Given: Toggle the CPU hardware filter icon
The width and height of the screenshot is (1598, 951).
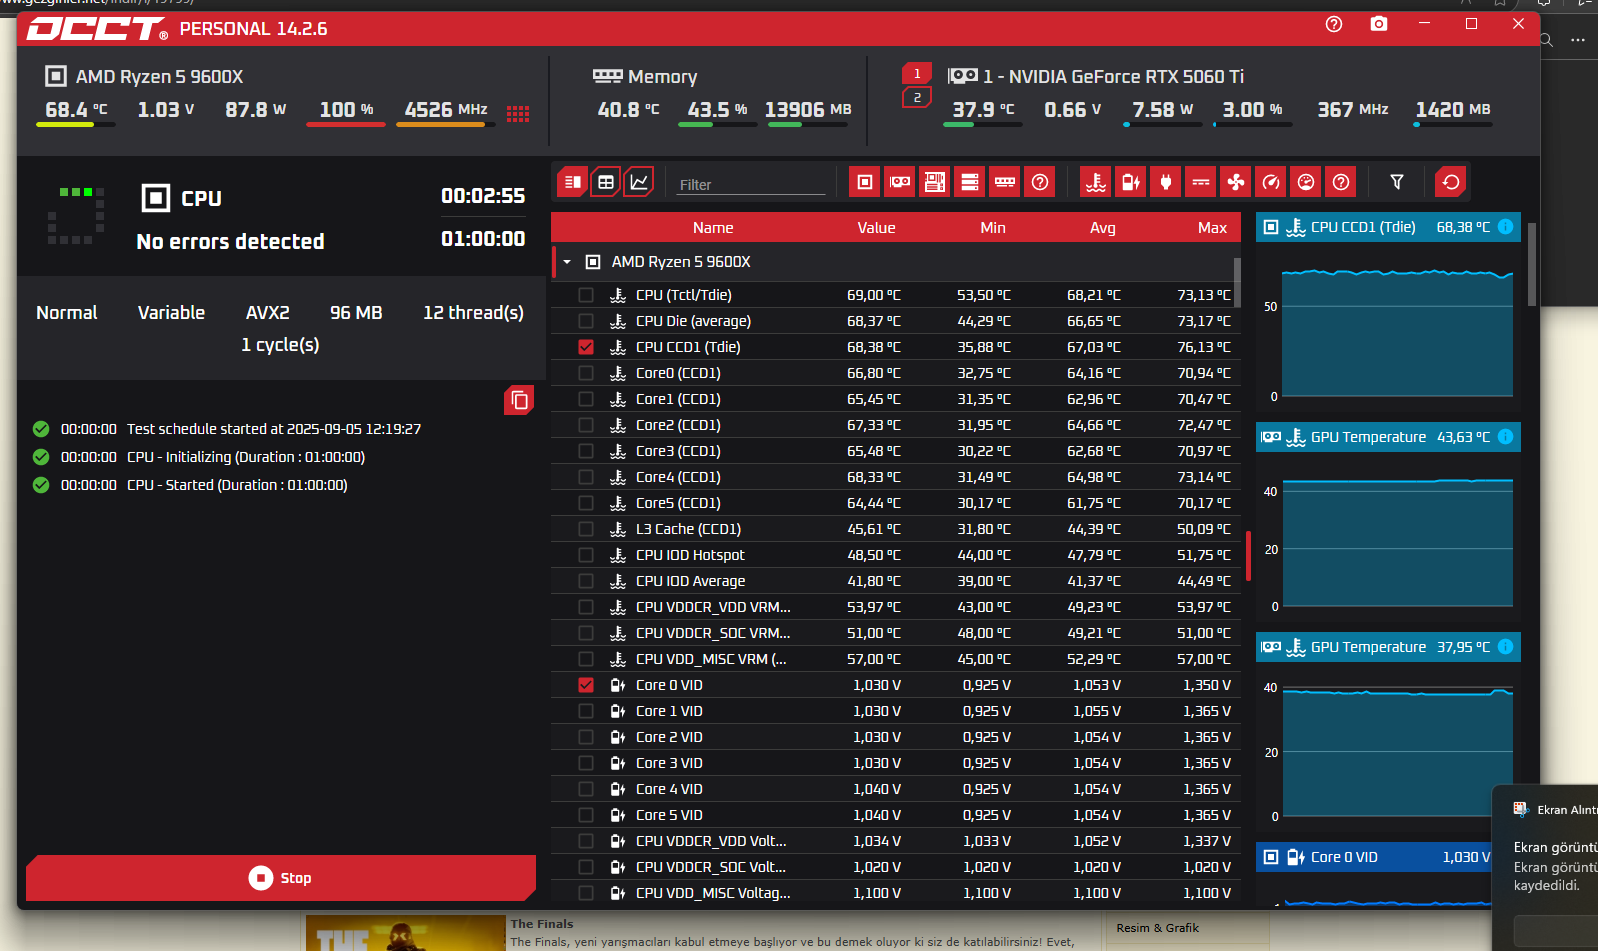Looking at the screenshot, I should pos(865,182).
